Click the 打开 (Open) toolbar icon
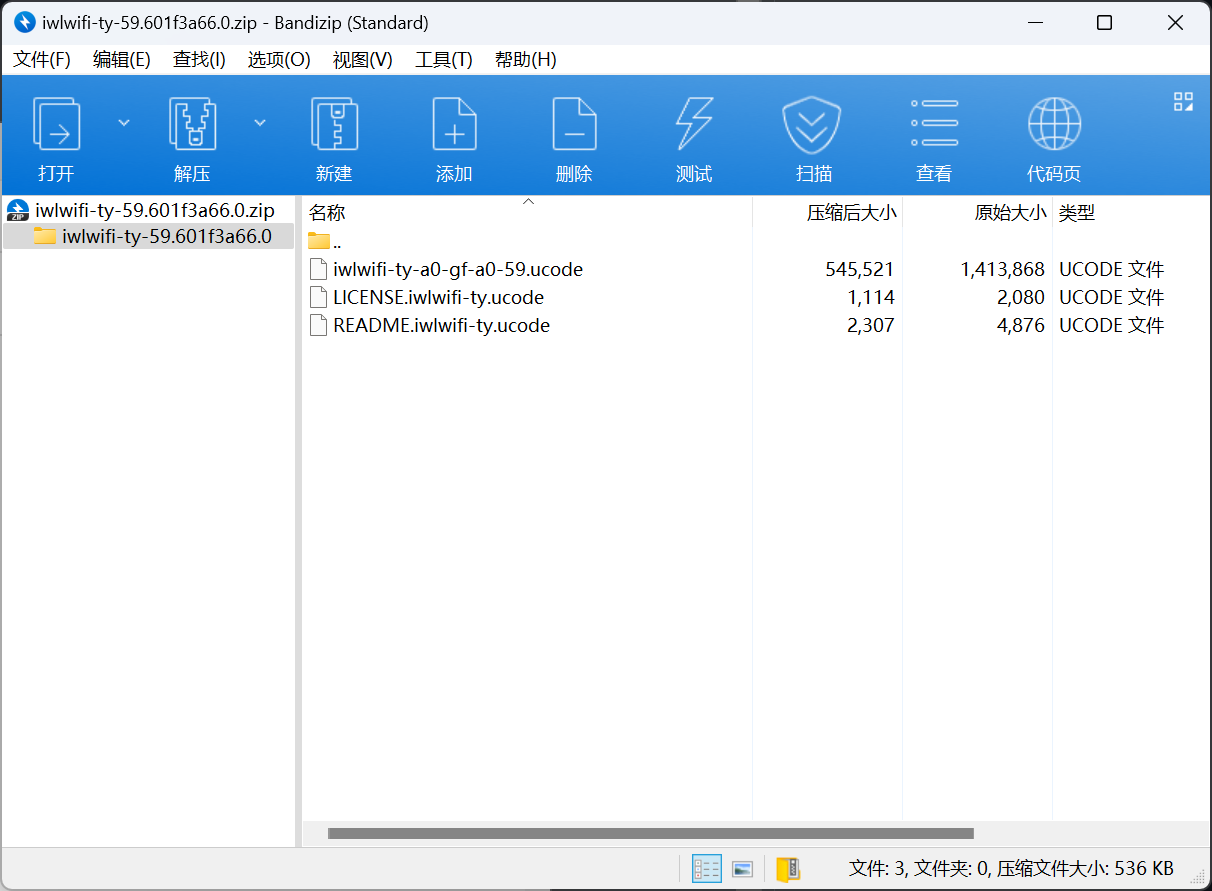 (x=56, y=125)
